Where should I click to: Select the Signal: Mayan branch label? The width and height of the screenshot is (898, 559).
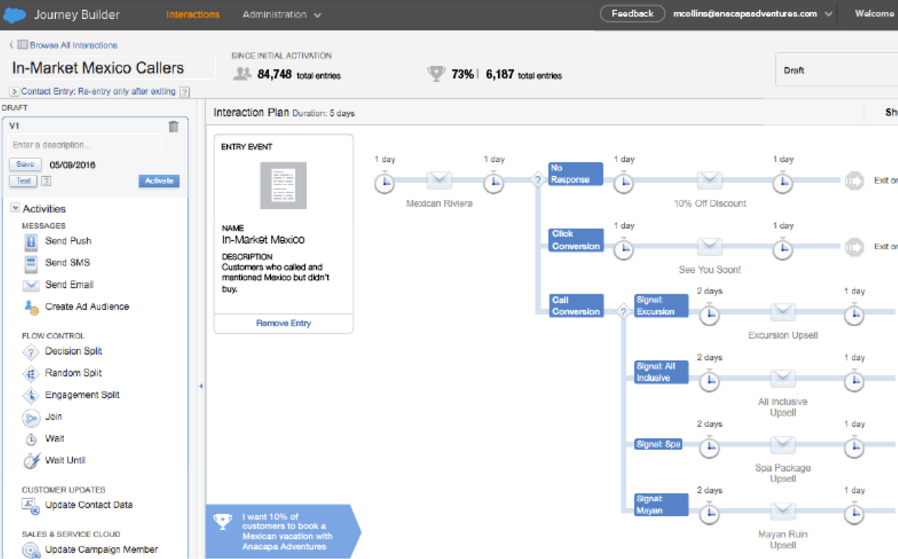pos(661,505)
